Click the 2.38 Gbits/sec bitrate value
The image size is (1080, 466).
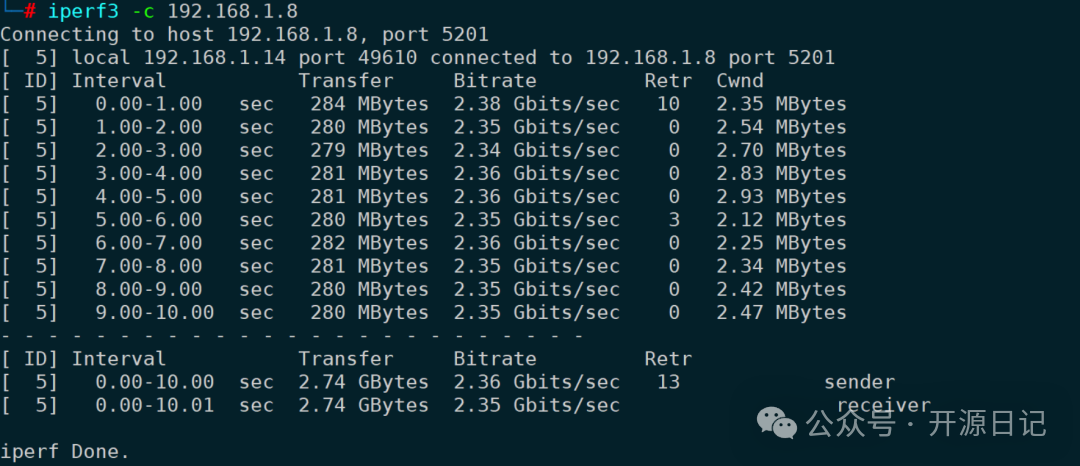click(536, 104)
